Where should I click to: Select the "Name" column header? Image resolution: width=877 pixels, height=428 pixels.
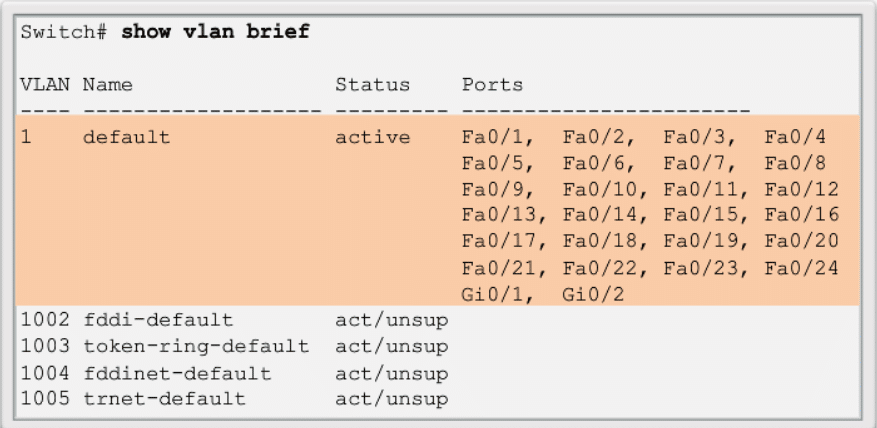tap(108, 85)
